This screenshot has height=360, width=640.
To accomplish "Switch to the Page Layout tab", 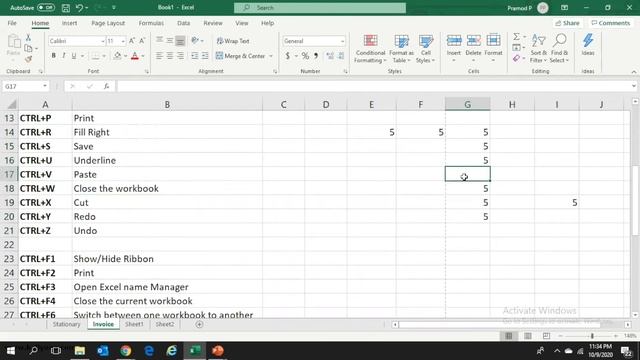I will click(108, 23).
